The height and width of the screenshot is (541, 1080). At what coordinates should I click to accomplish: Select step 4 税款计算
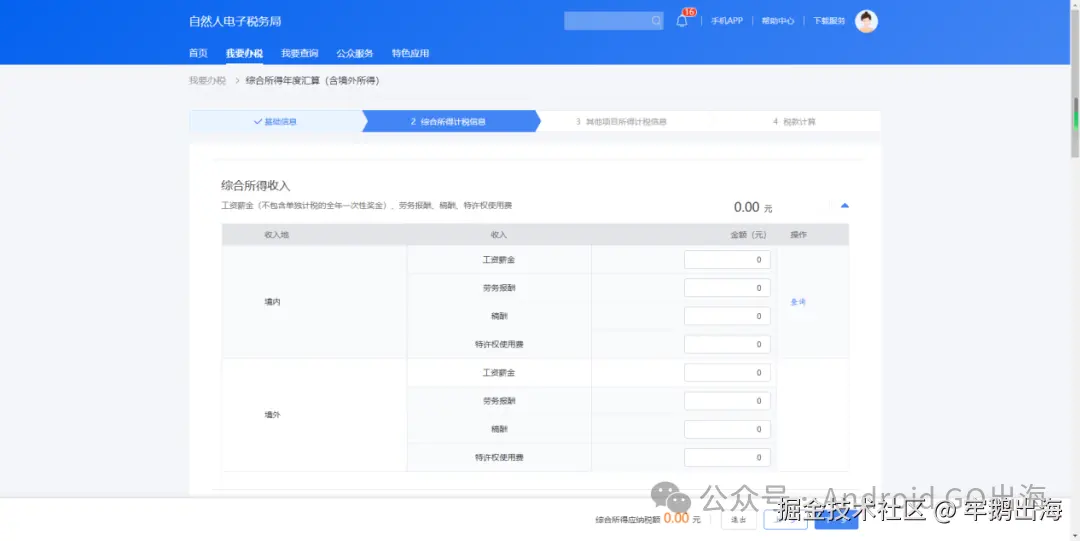(x=794, y=121)
